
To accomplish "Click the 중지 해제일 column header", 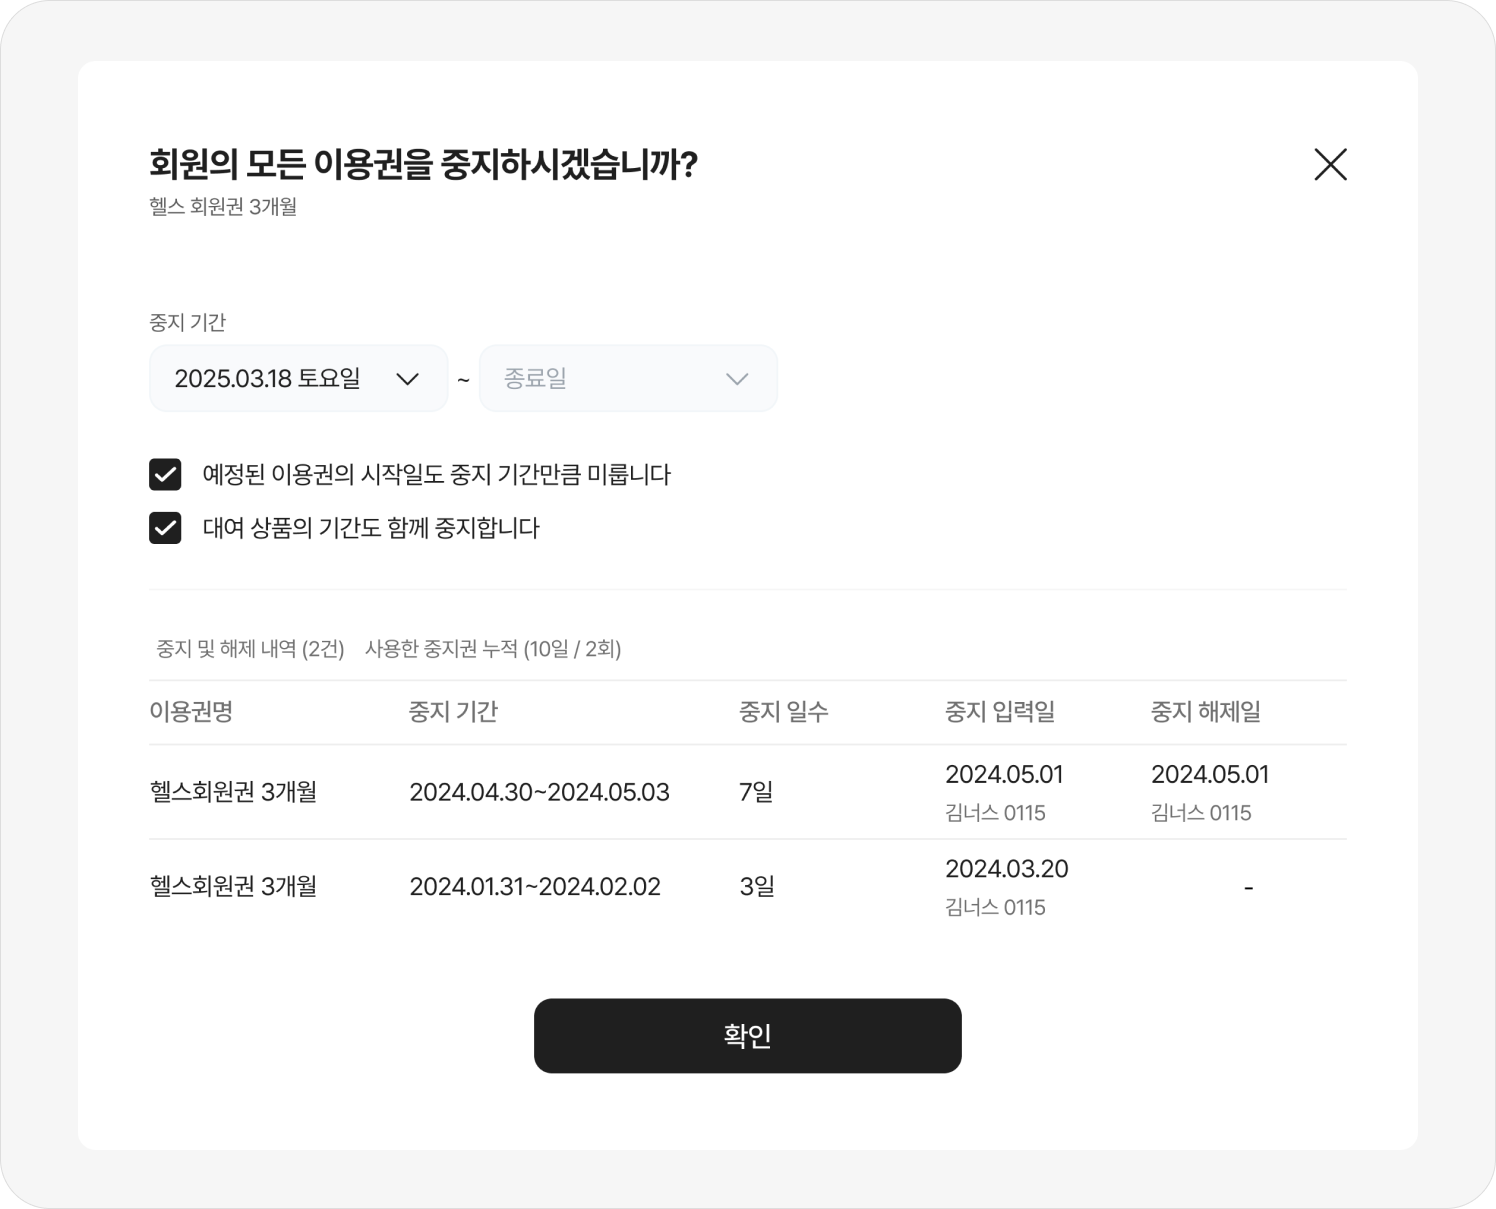I will 1206,712.
